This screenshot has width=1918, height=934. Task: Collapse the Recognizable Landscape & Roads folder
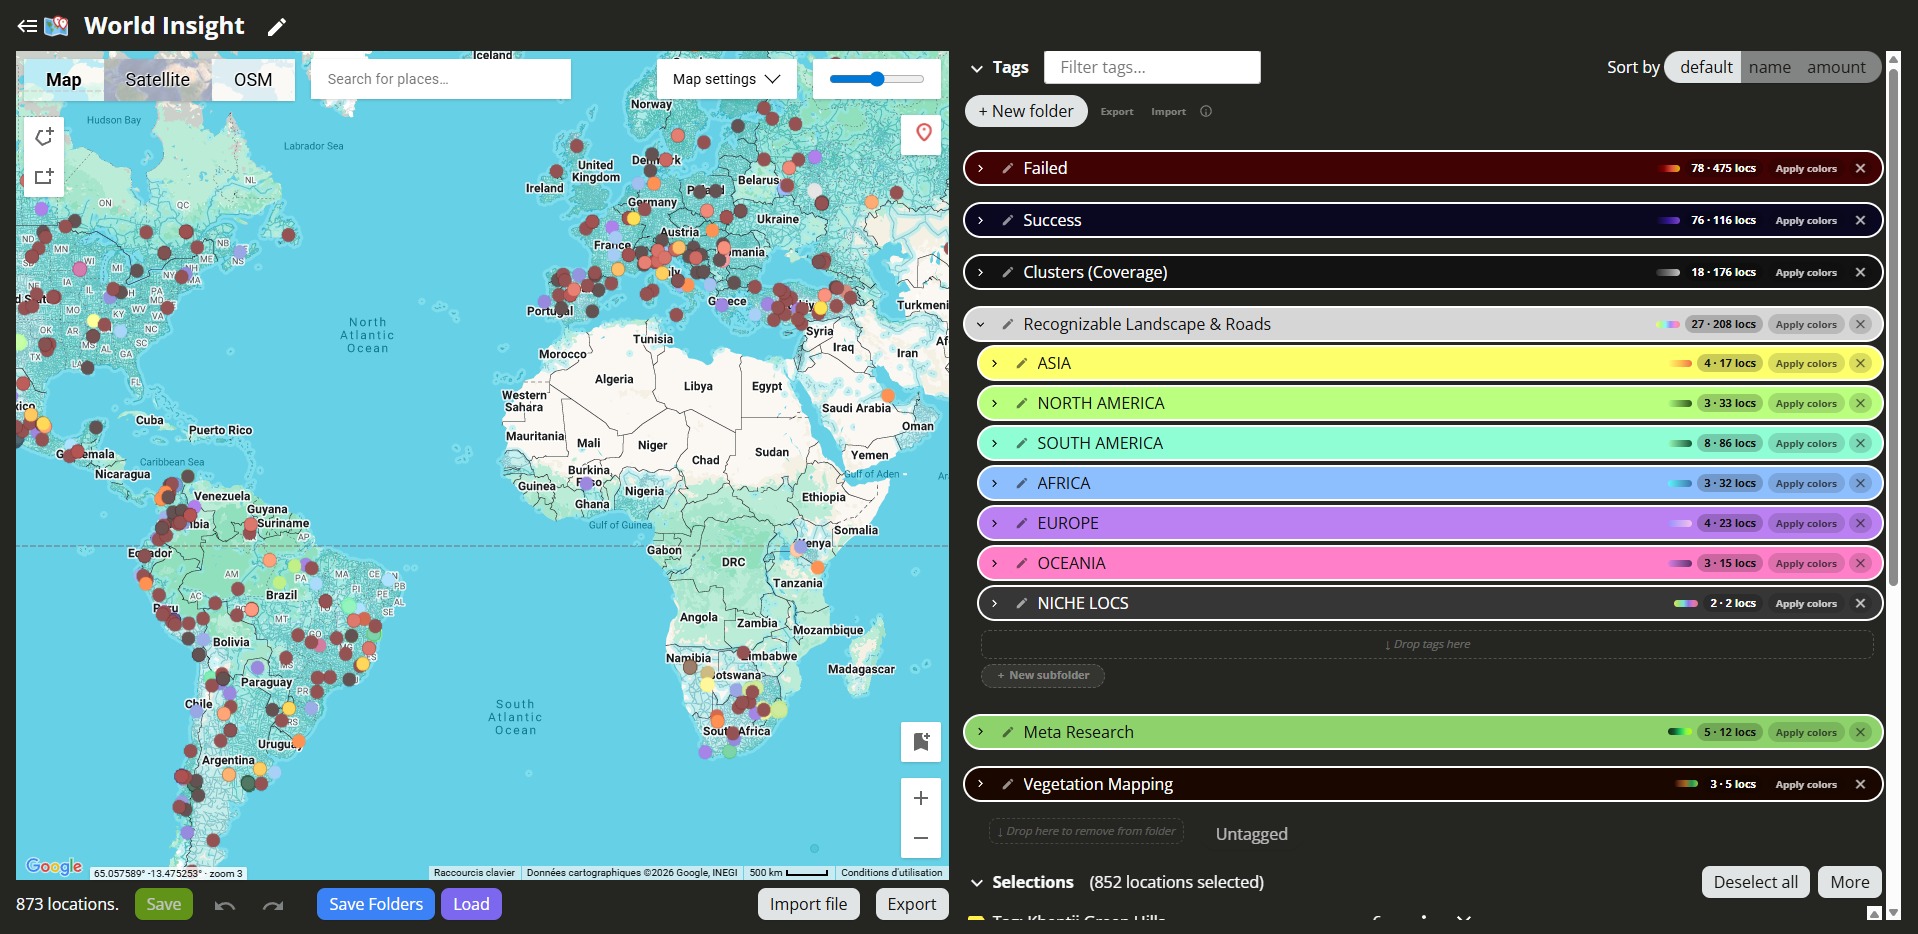pyautogui.click(x=981, y=324)
